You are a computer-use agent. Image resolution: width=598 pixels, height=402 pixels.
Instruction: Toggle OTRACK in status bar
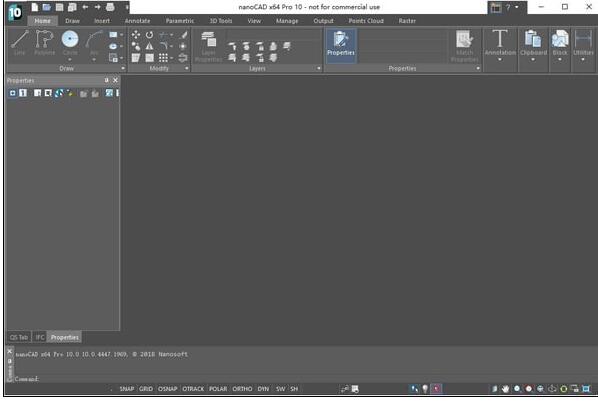(193, 389)
